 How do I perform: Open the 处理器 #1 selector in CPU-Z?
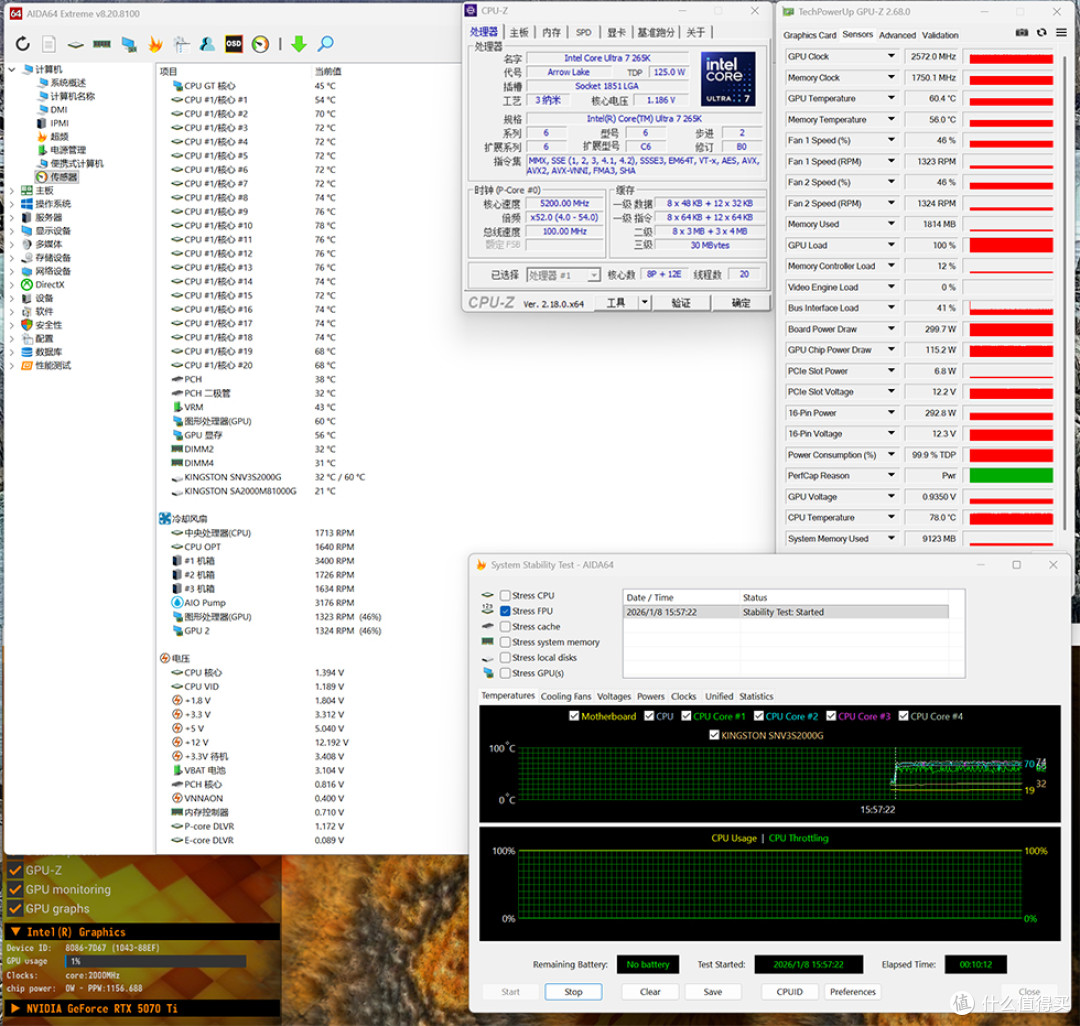pyautogui.click(x=563, y=275)
